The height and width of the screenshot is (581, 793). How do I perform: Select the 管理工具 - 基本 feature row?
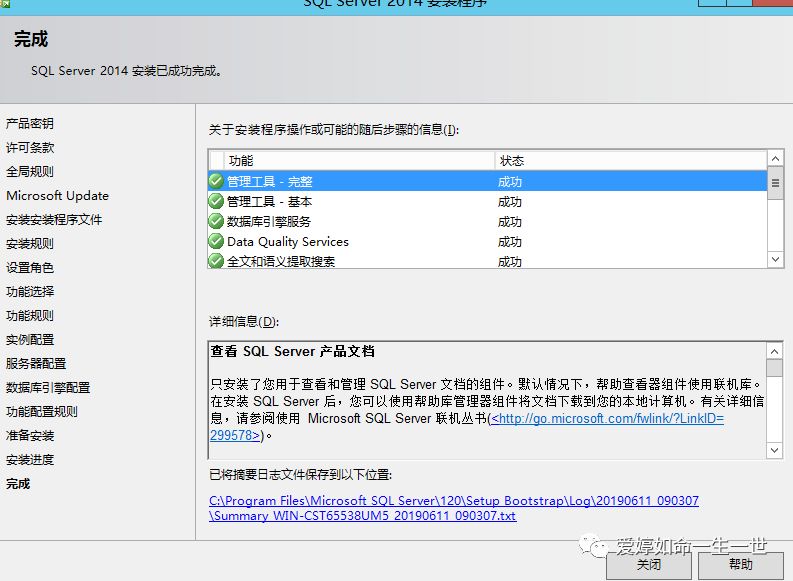(488, 201)
